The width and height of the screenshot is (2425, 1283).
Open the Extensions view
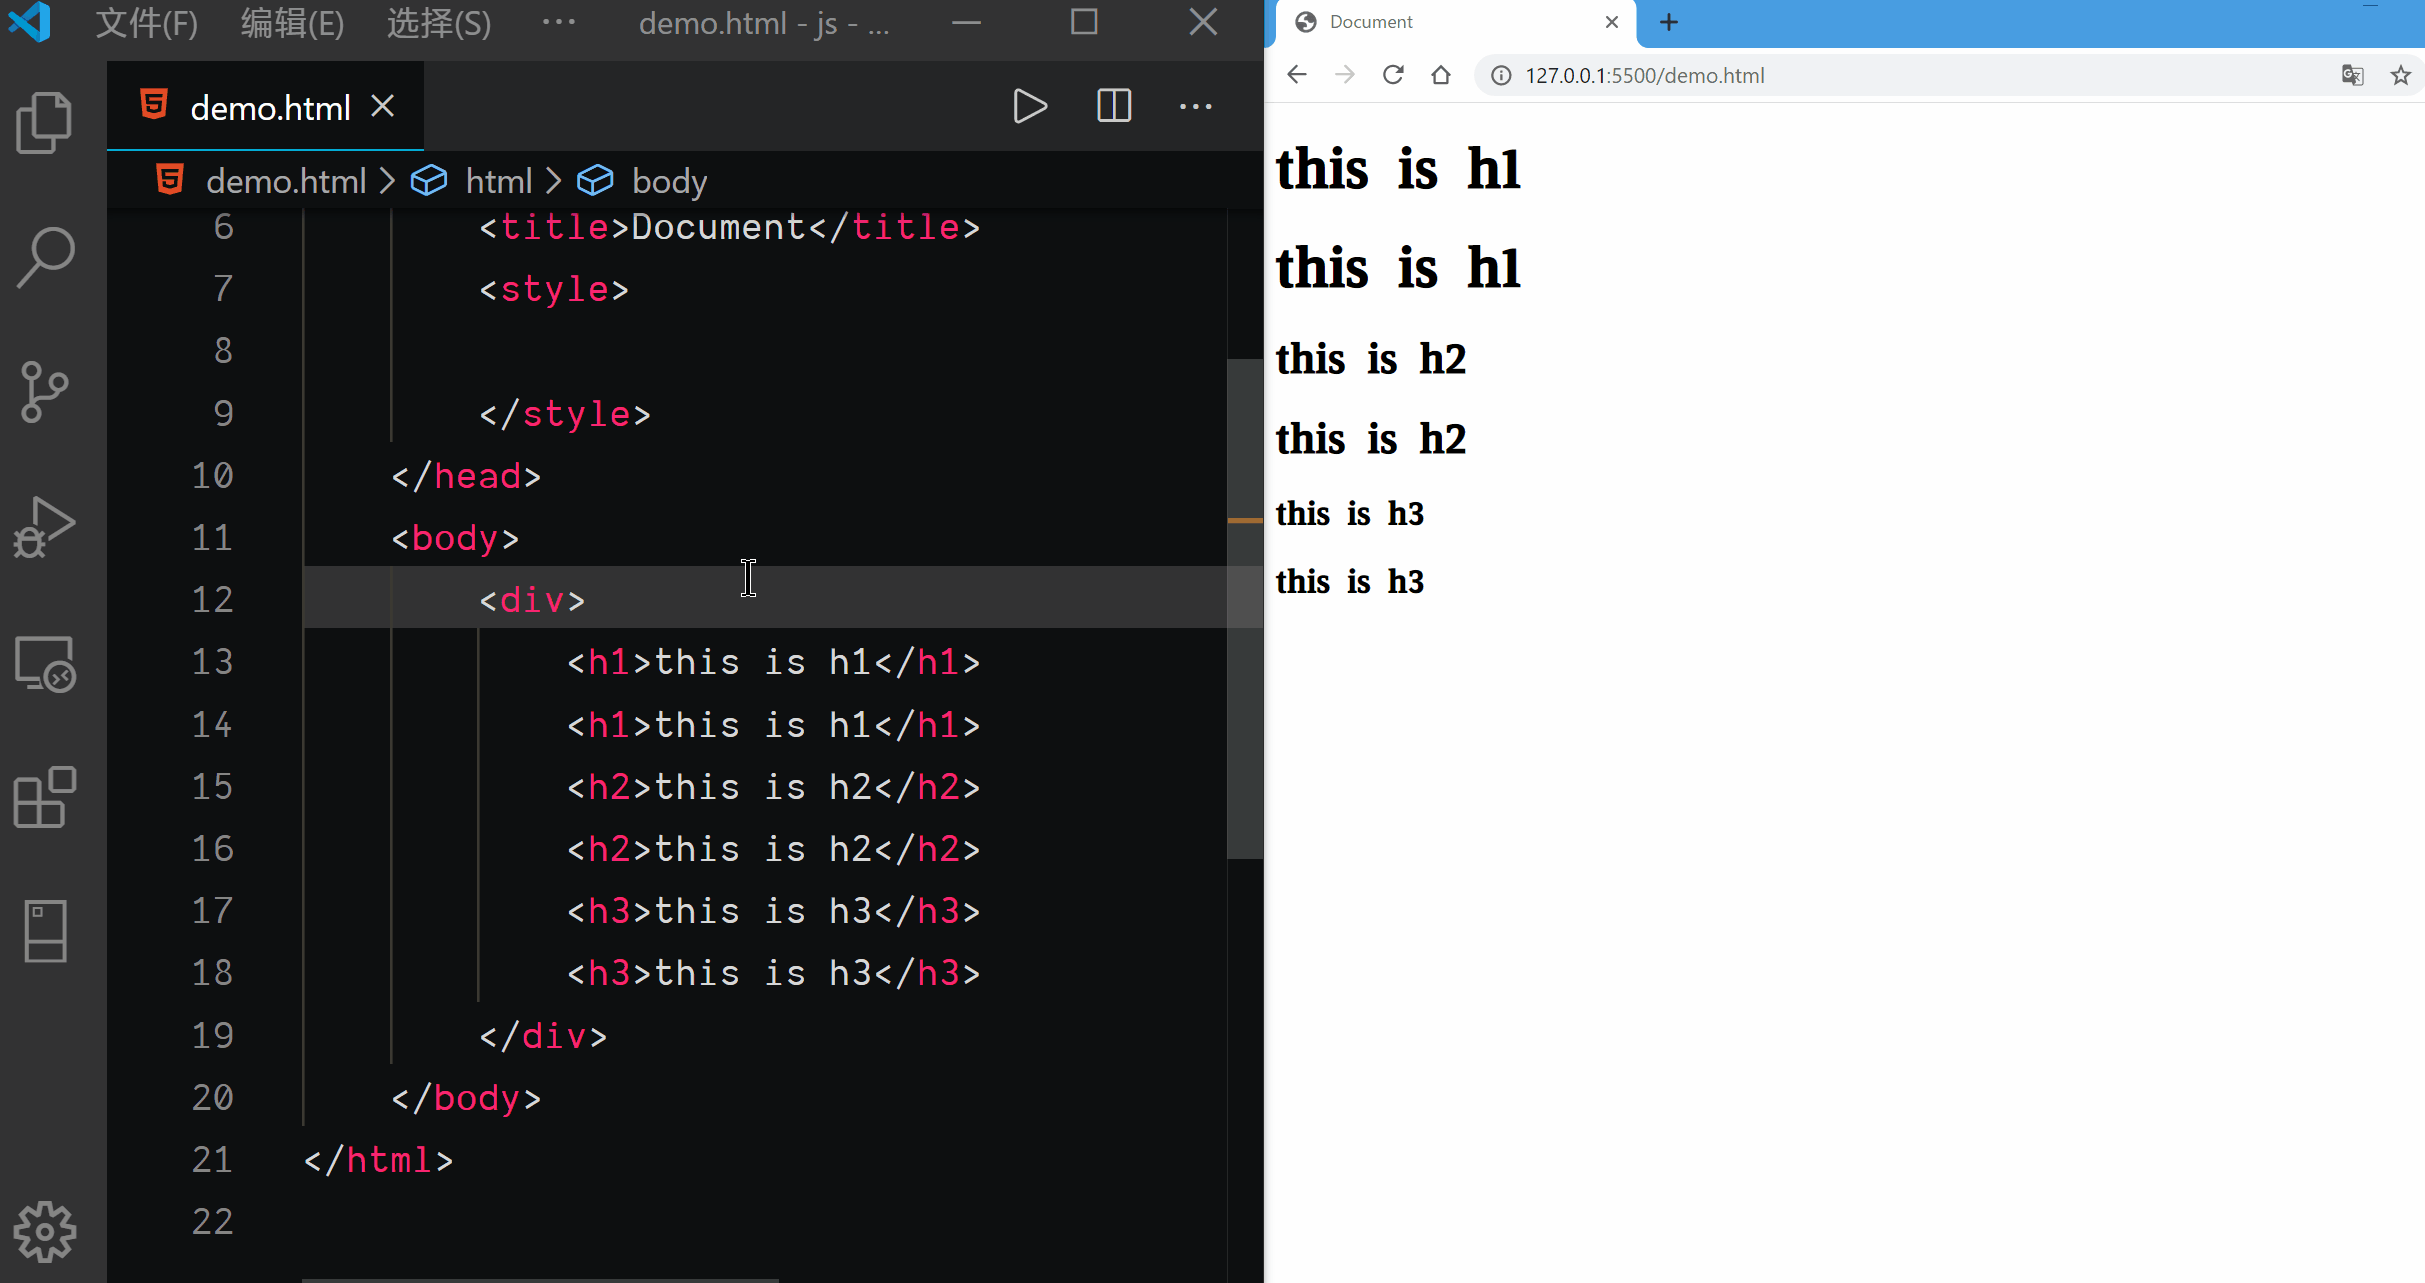45,797
